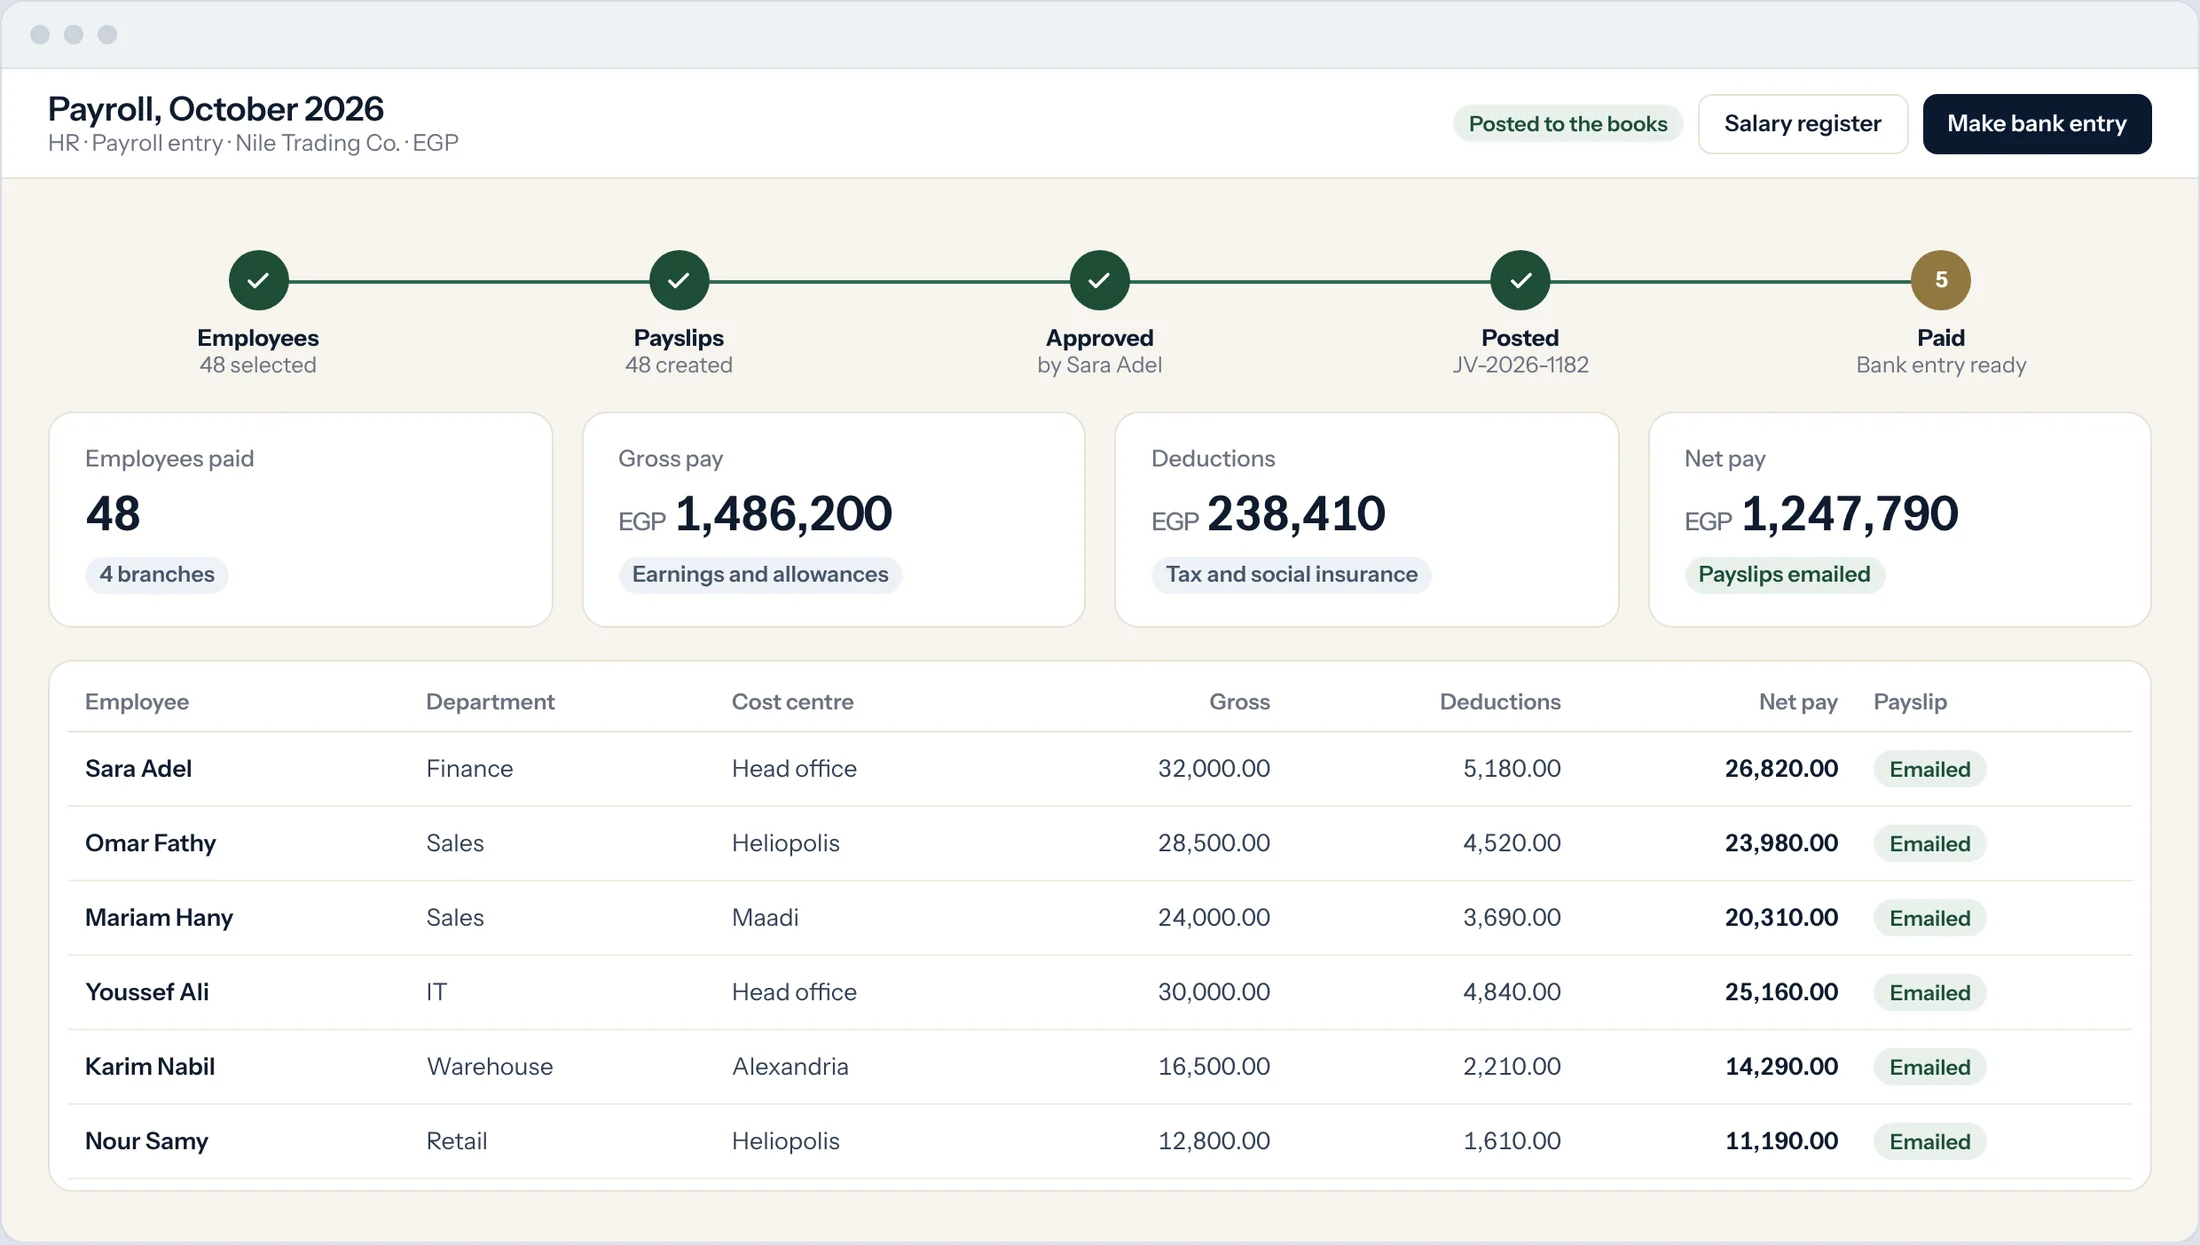Select the Paid step number 5 circle
Screen dimensions: 2200x1245
(x=1940, y=280)
